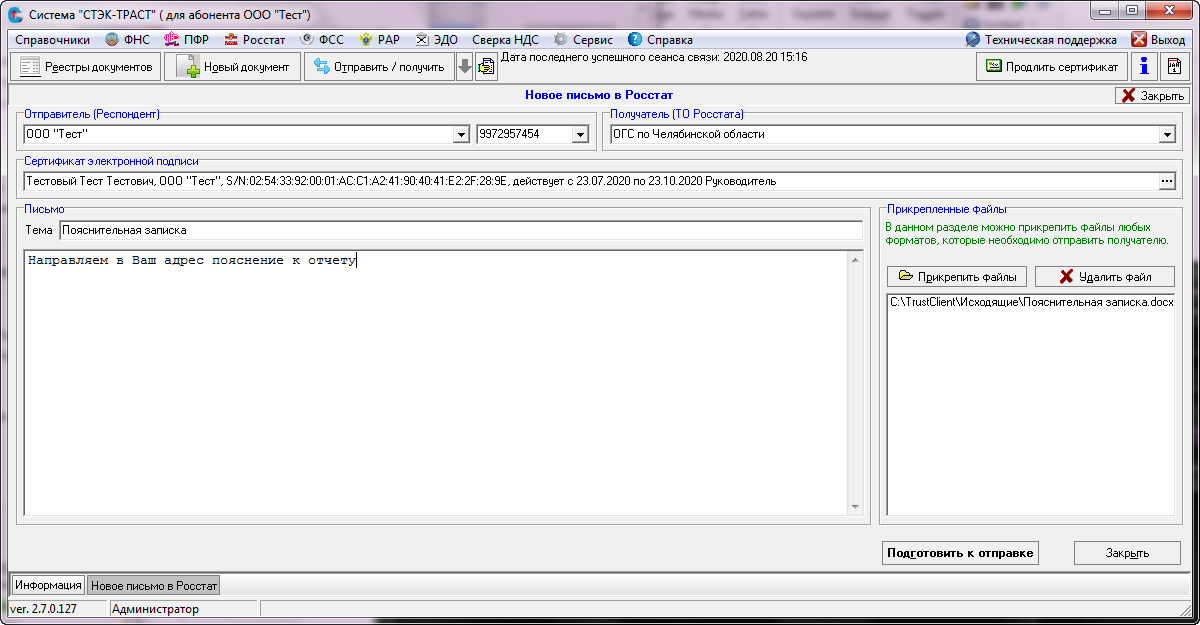Open the Сервис menu

coord(583,40)
